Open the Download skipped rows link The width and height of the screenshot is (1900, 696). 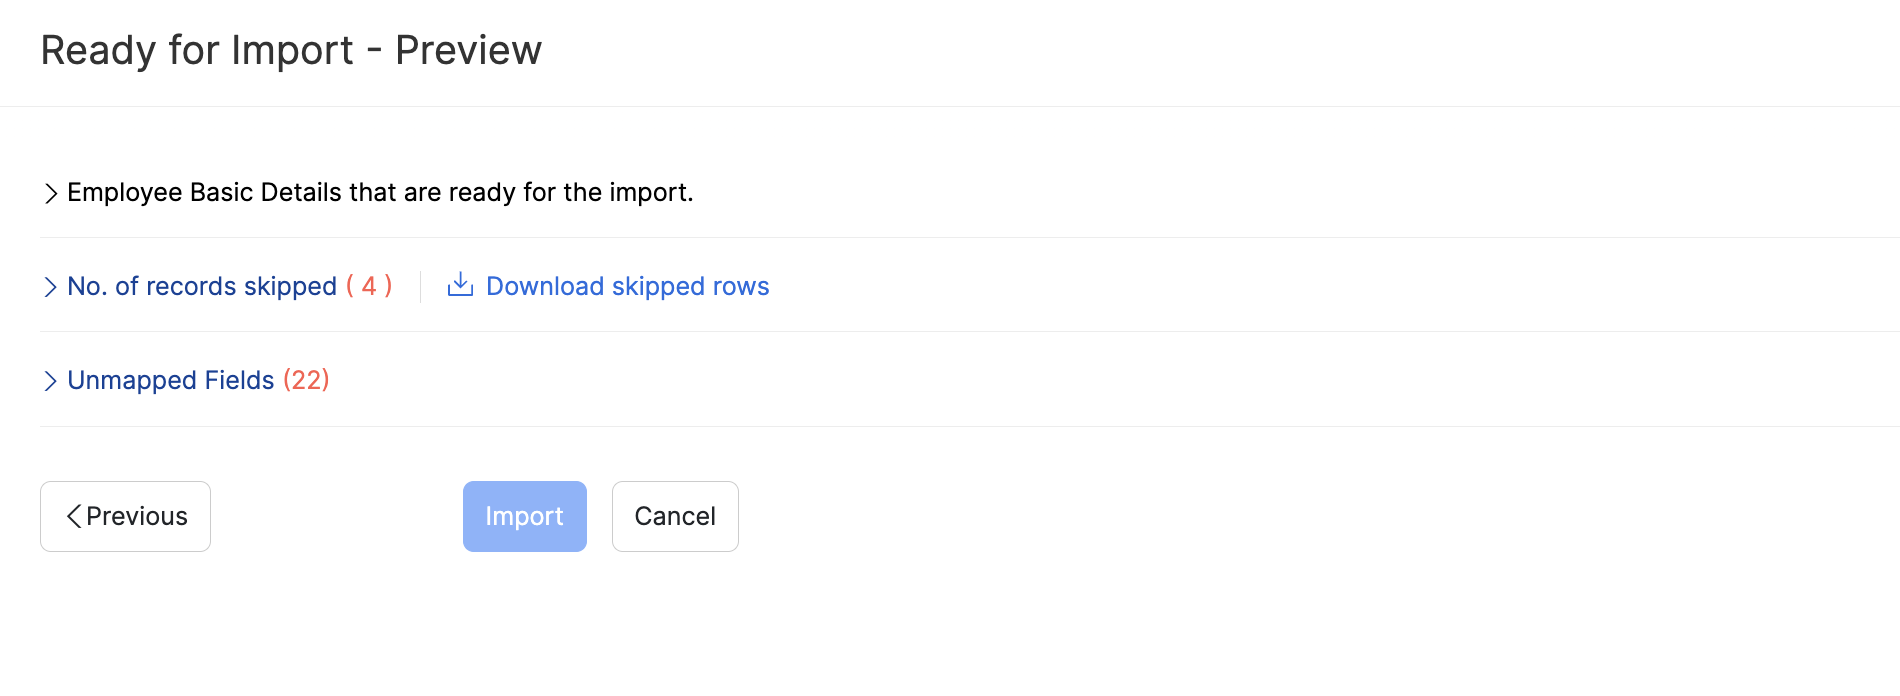627,286
